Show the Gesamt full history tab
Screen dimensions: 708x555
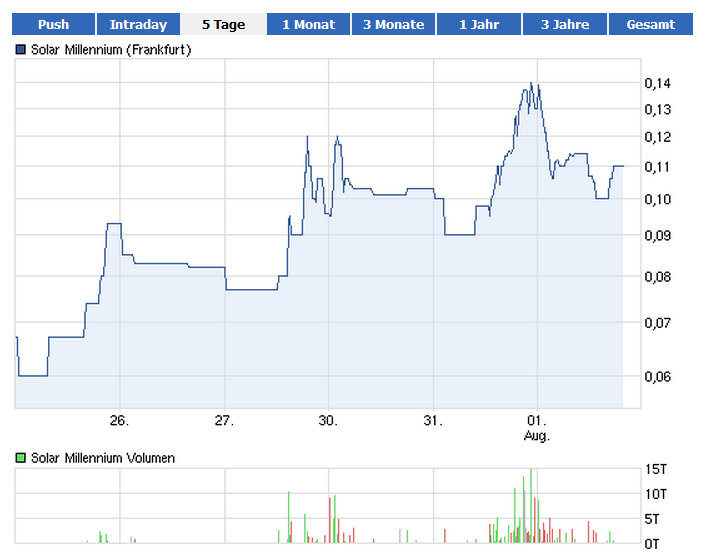[x=650, y=24]
